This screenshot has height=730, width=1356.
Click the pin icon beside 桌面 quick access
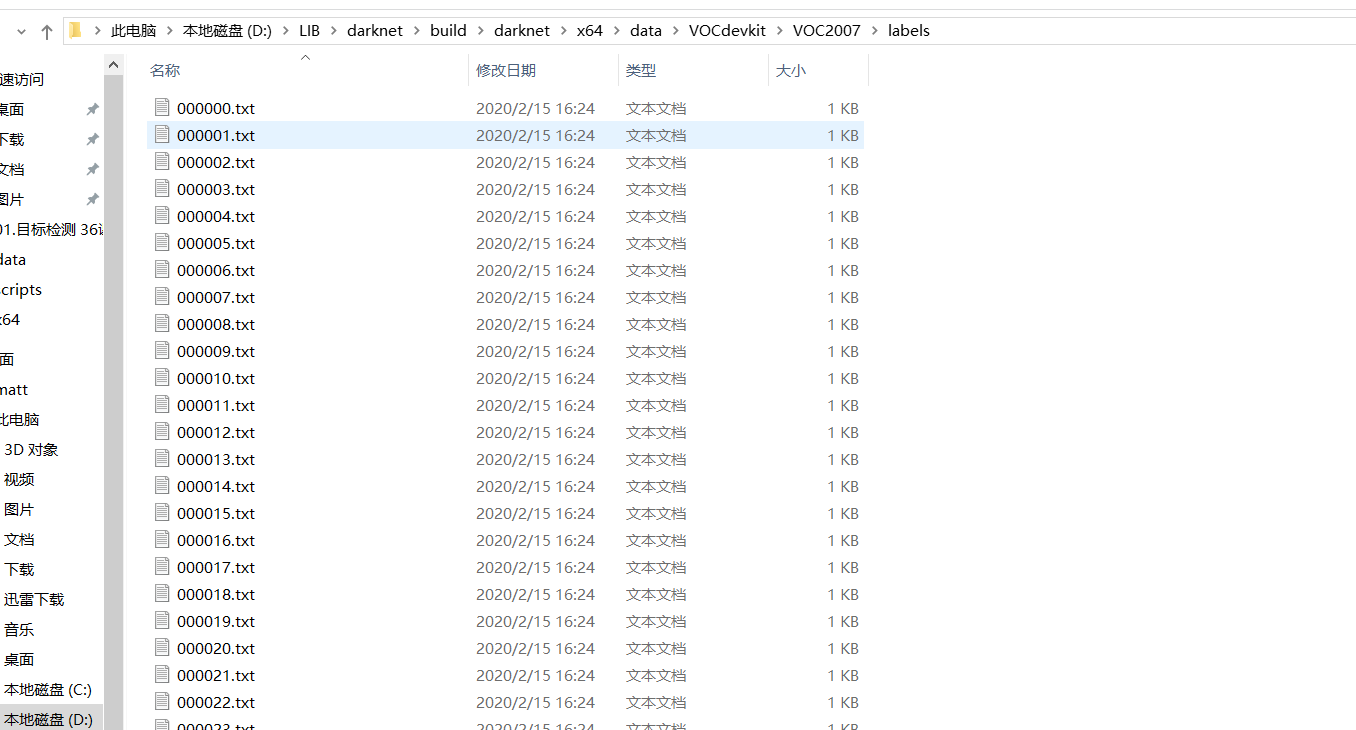(92, 110)
